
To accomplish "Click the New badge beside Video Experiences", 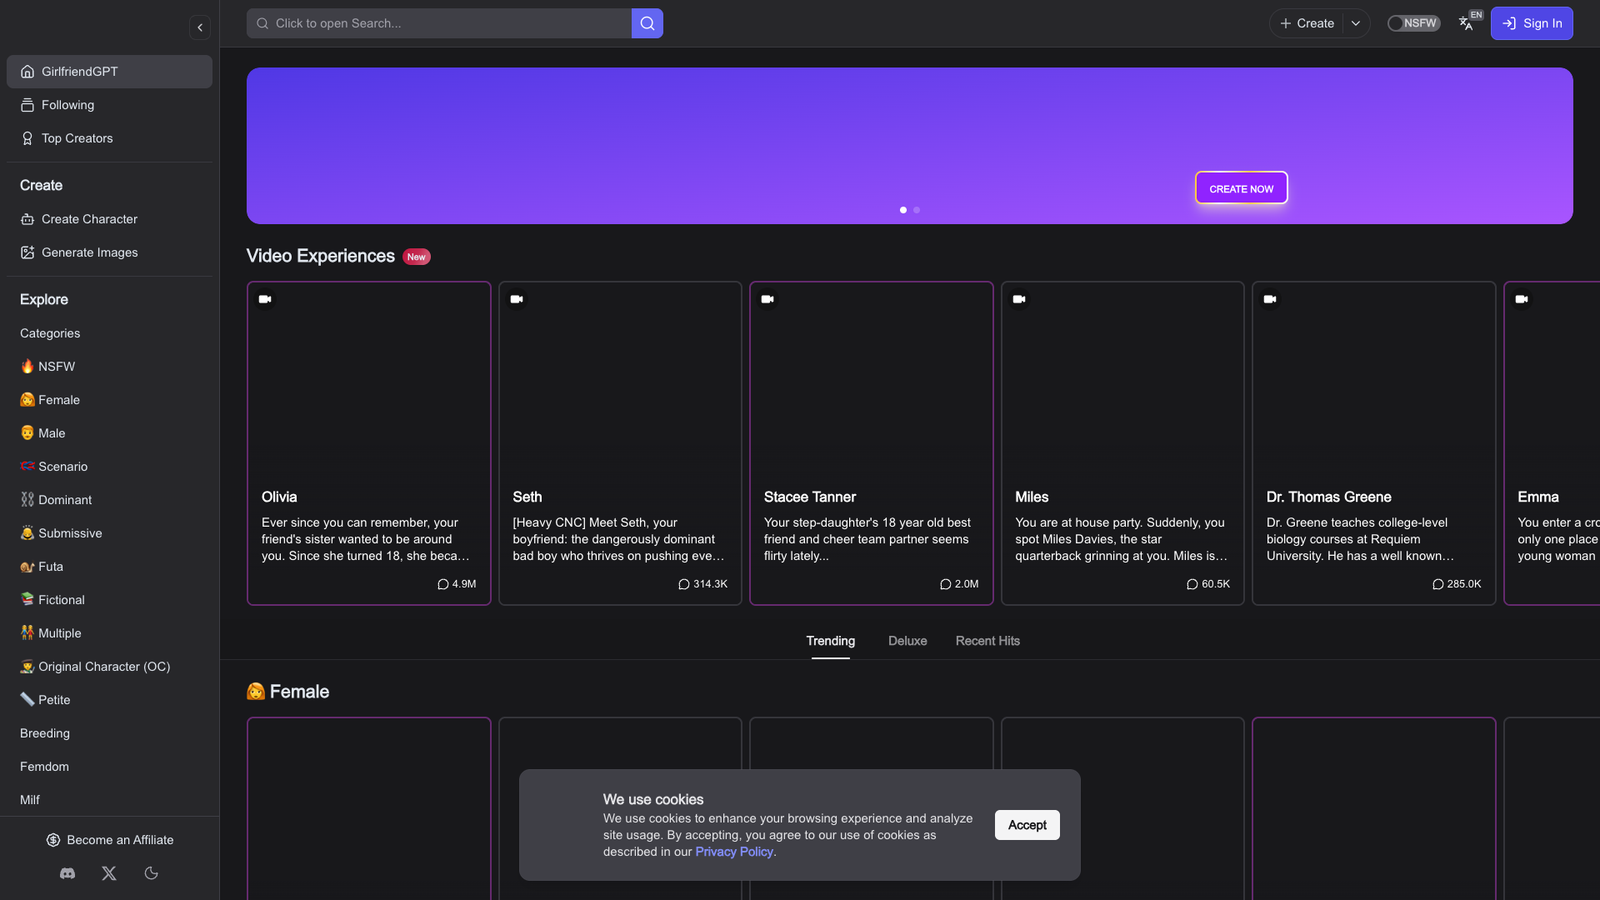I will click(417, 257).
